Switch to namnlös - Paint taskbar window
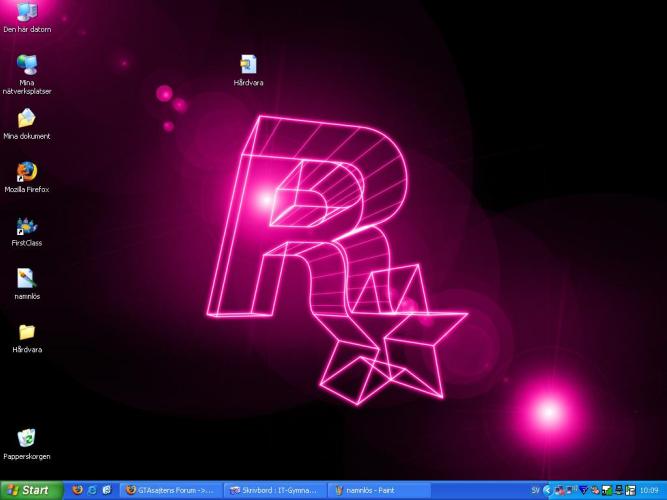Image resolution: width=667 pixels, height=500 pixels. (378, 490)
